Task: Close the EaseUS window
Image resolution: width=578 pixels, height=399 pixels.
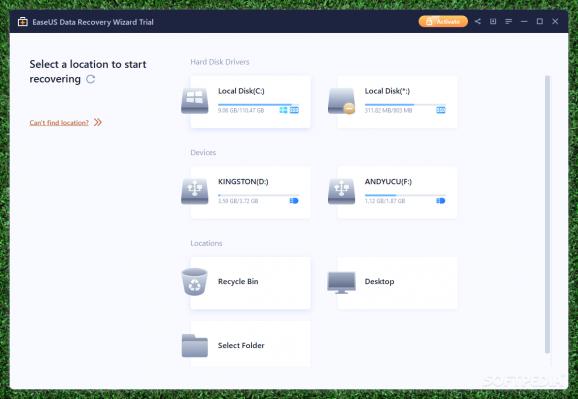Action: [x=555, y=21]
